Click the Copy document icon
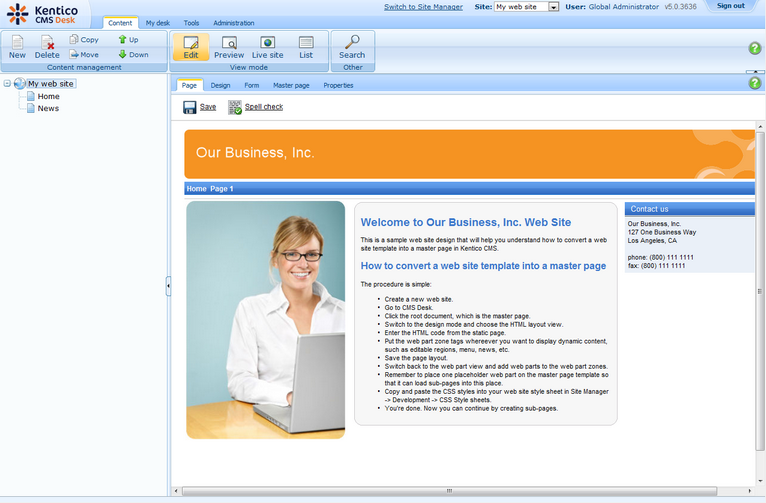 75,40
